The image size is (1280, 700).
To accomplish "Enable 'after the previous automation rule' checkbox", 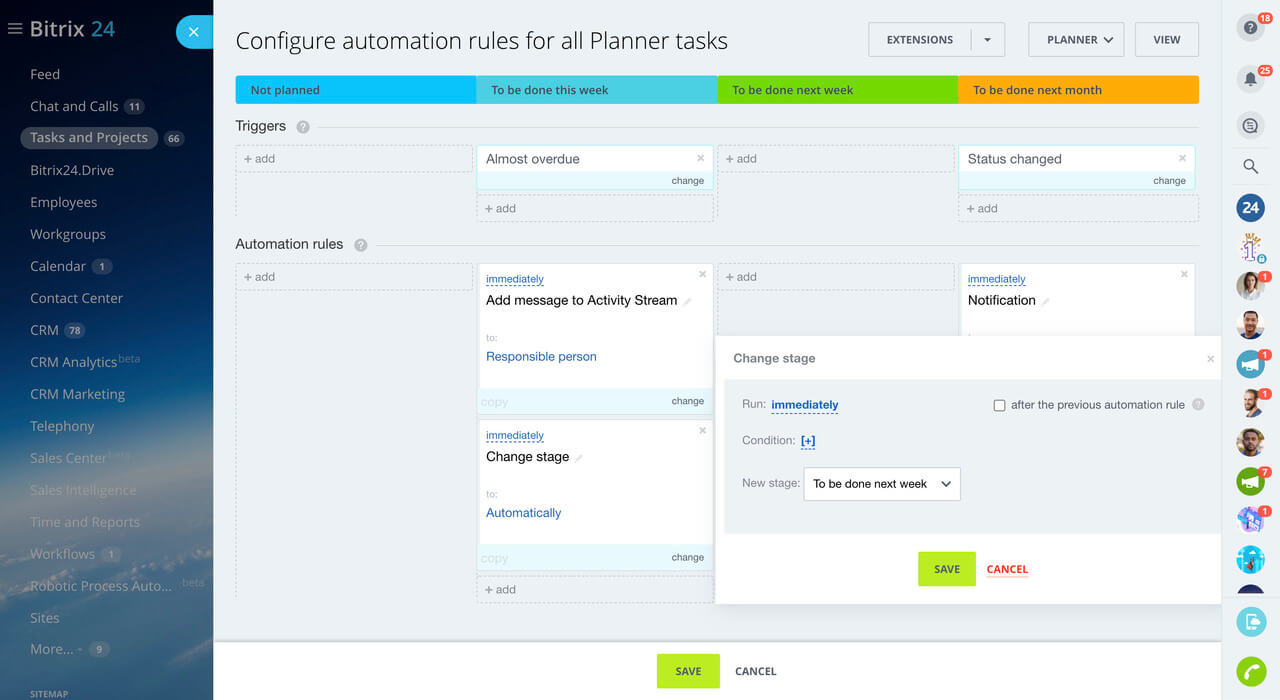I will pyautogui.click(x=999, y=405).
